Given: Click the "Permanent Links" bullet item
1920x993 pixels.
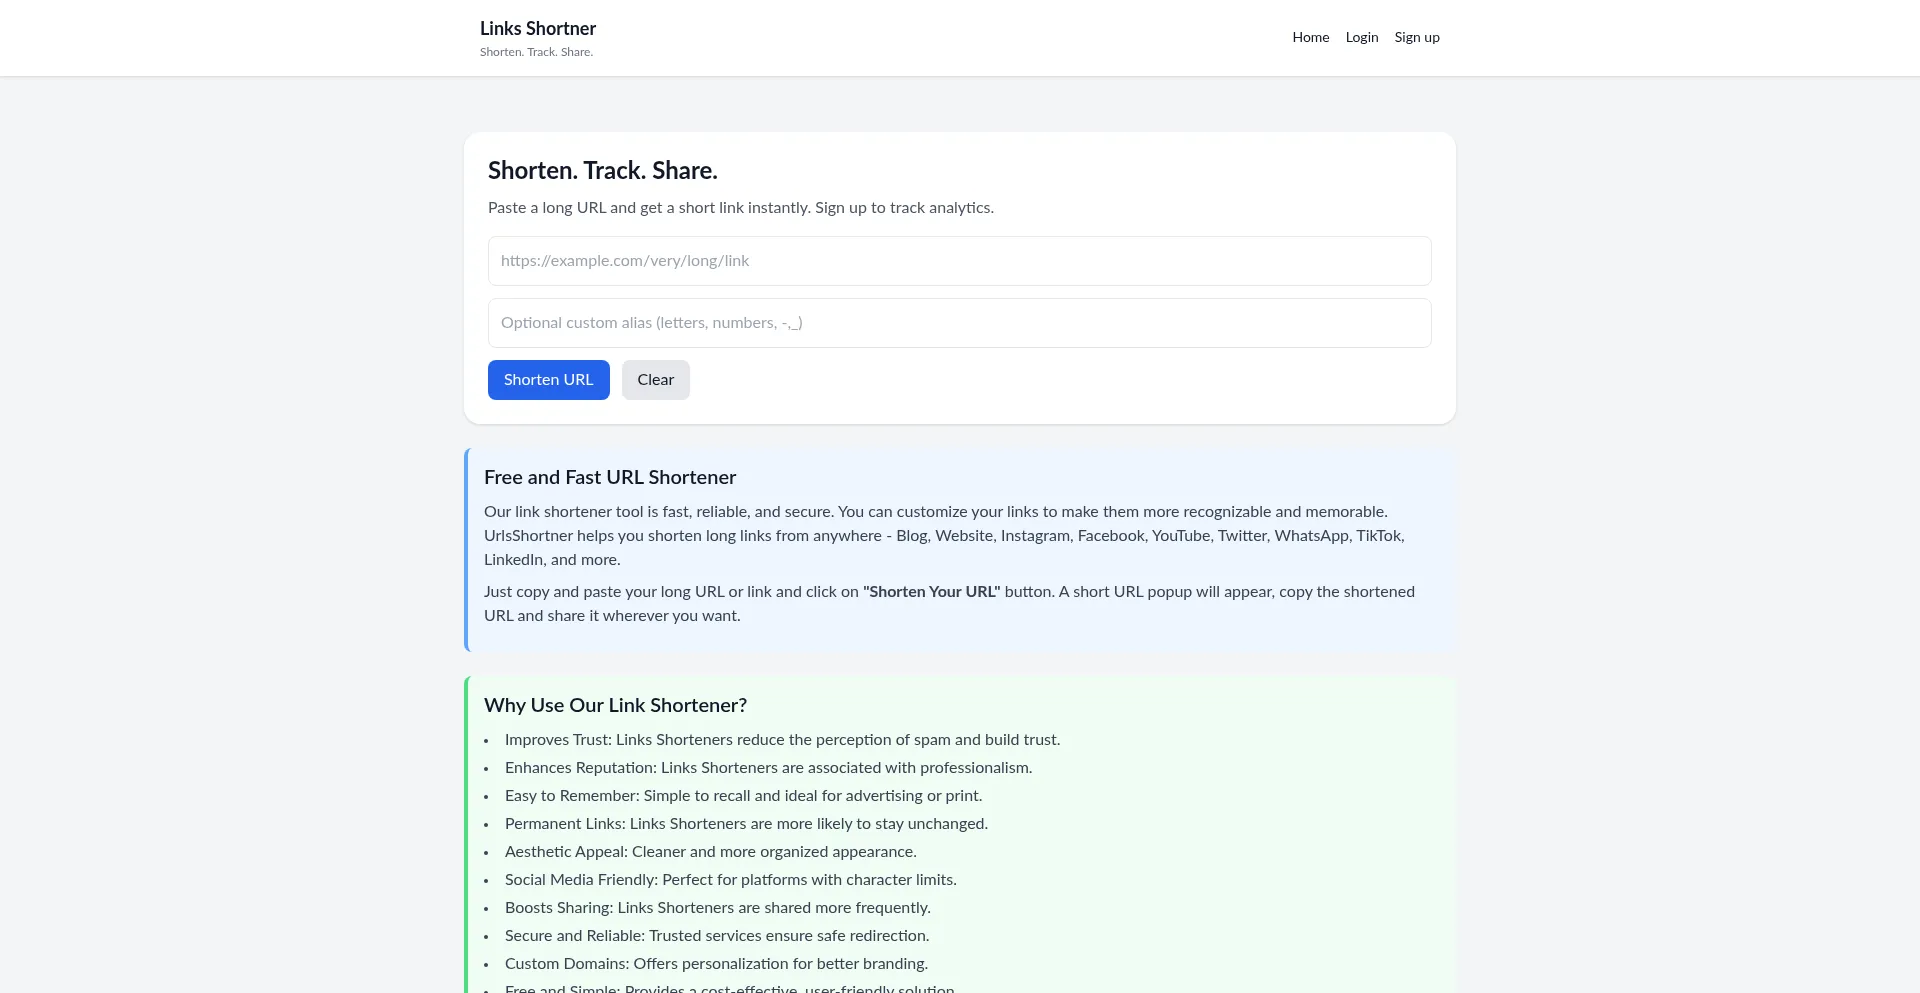Looking at the screenshot, I should click(x=745, y=824).
